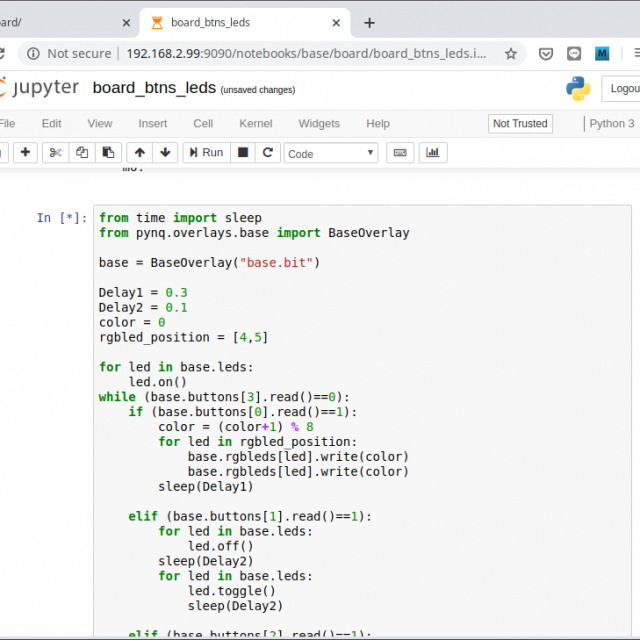
Task: Restart the kernel with the circular arrow icon
Action: pyautogui.click(x=267, y=153)
